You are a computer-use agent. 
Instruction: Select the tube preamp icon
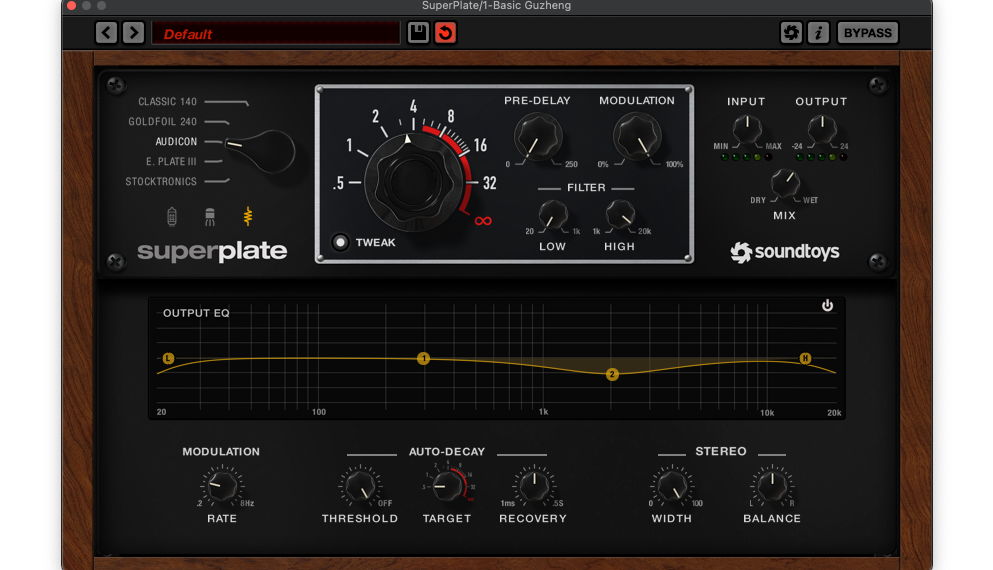pos(170,216)
